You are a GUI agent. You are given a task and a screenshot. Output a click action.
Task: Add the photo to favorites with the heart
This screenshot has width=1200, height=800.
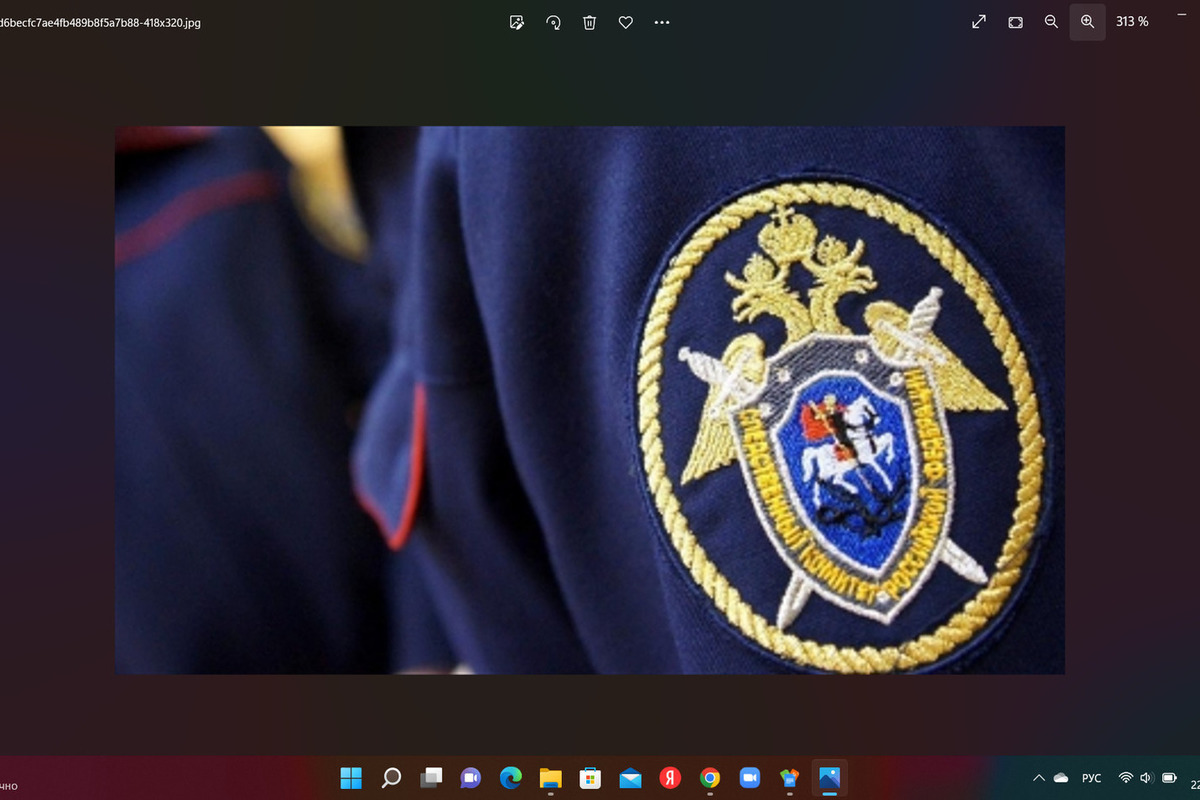coord(626,22)
